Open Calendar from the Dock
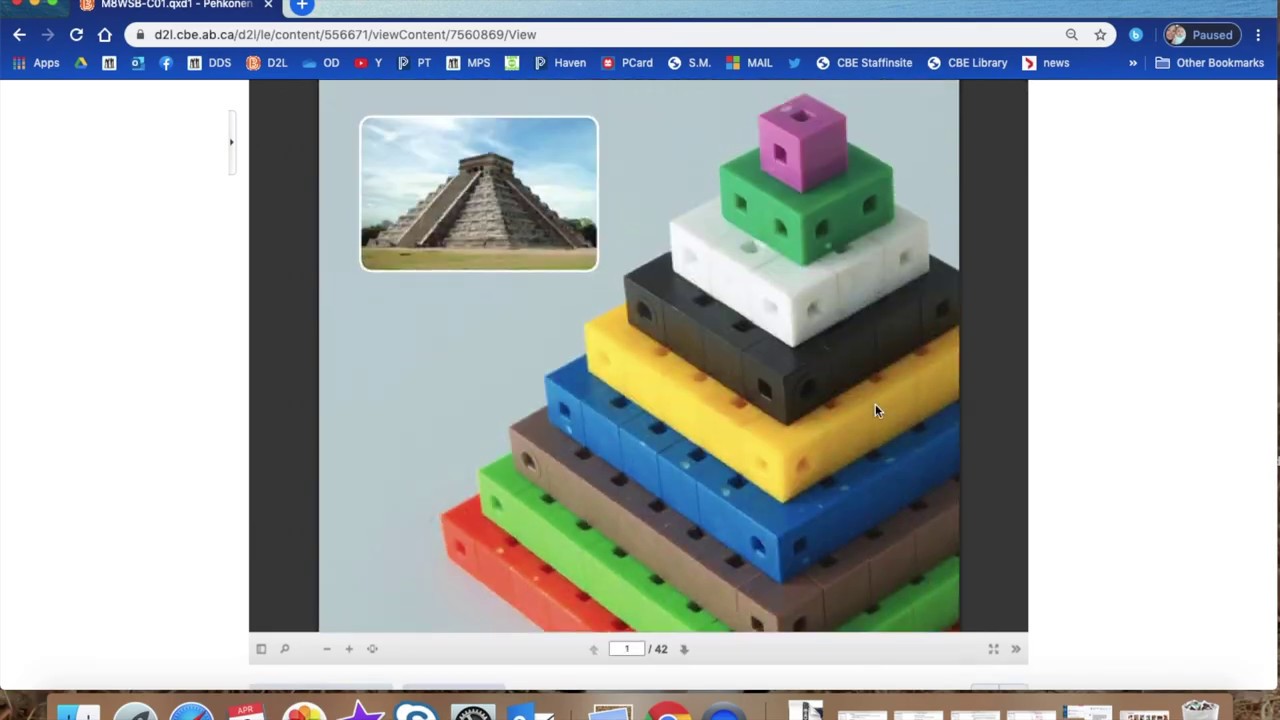 pyautogui.click(x=246, y=711)
